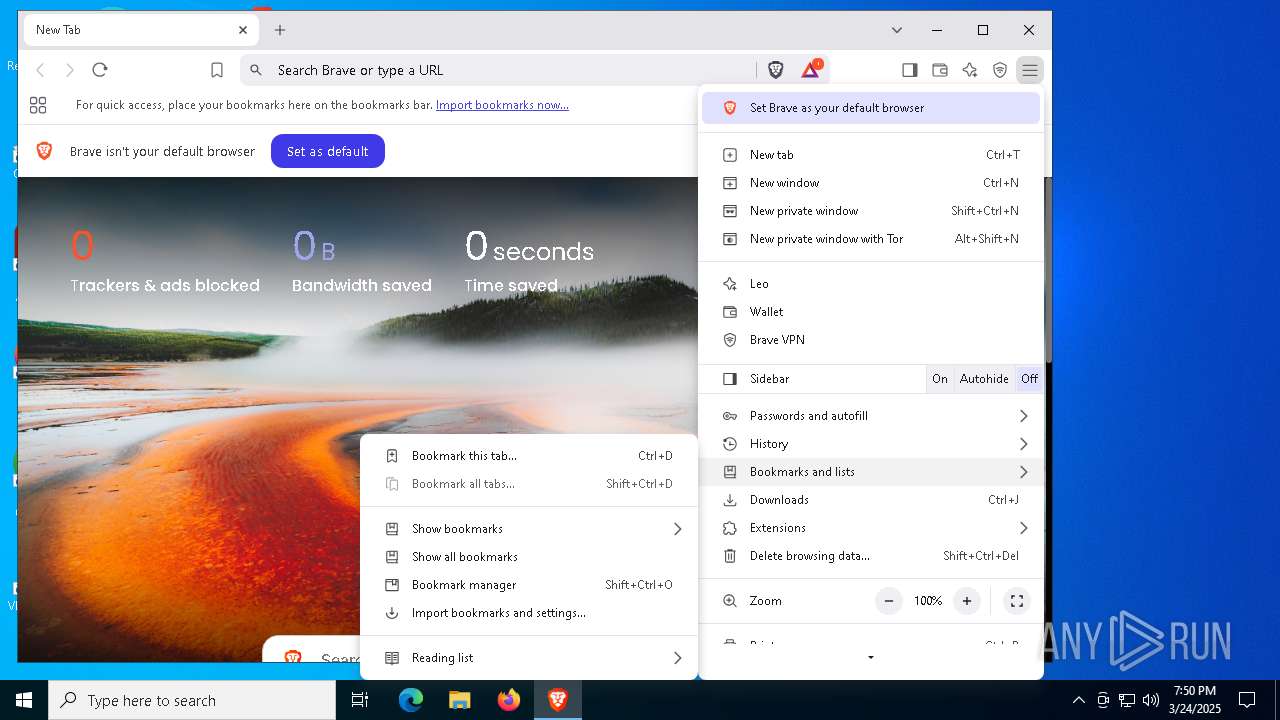
Task: Open Leo from the menu
Action: click(x=871, y=284)
